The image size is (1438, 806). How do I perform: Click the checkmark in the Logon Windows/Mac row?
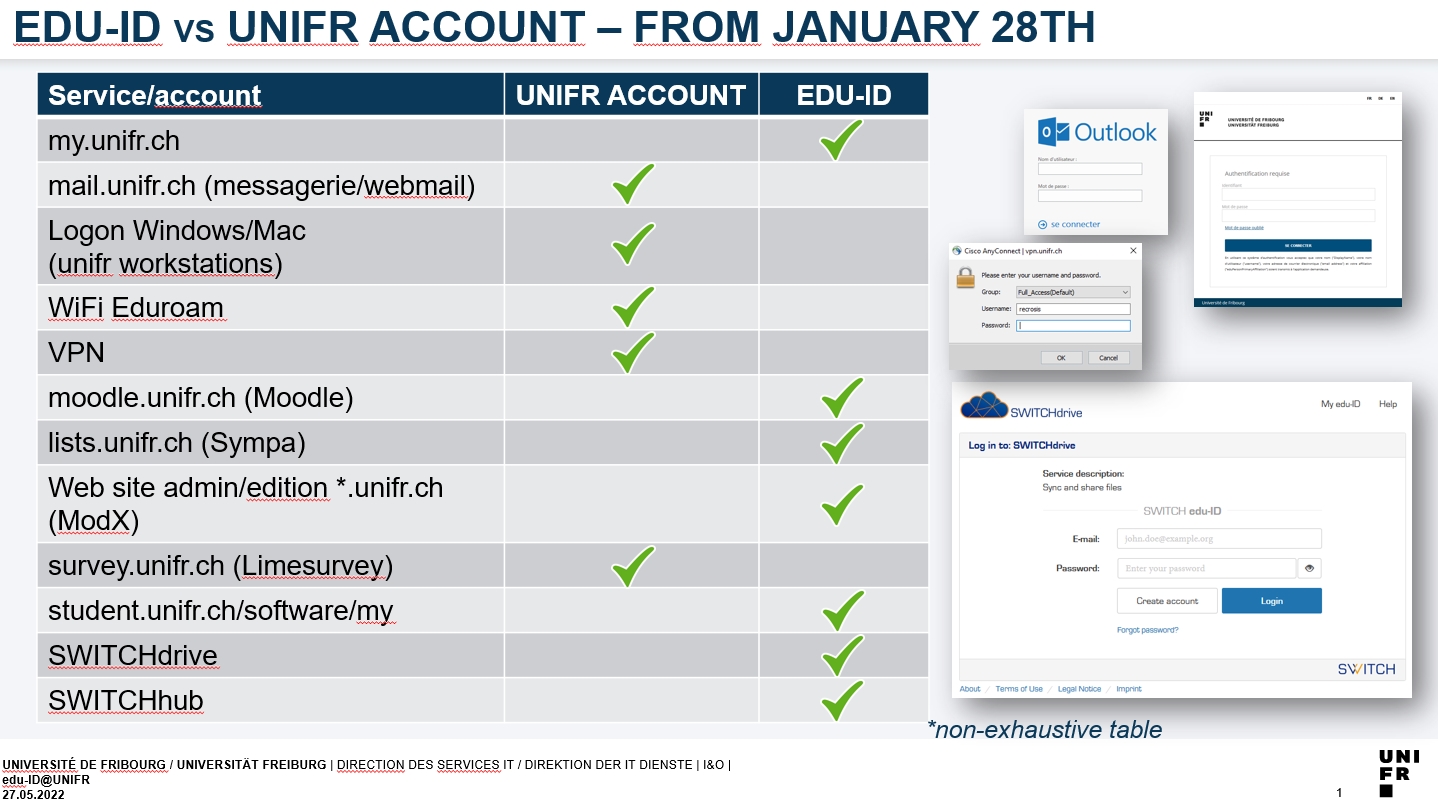[x=633, y=244]
